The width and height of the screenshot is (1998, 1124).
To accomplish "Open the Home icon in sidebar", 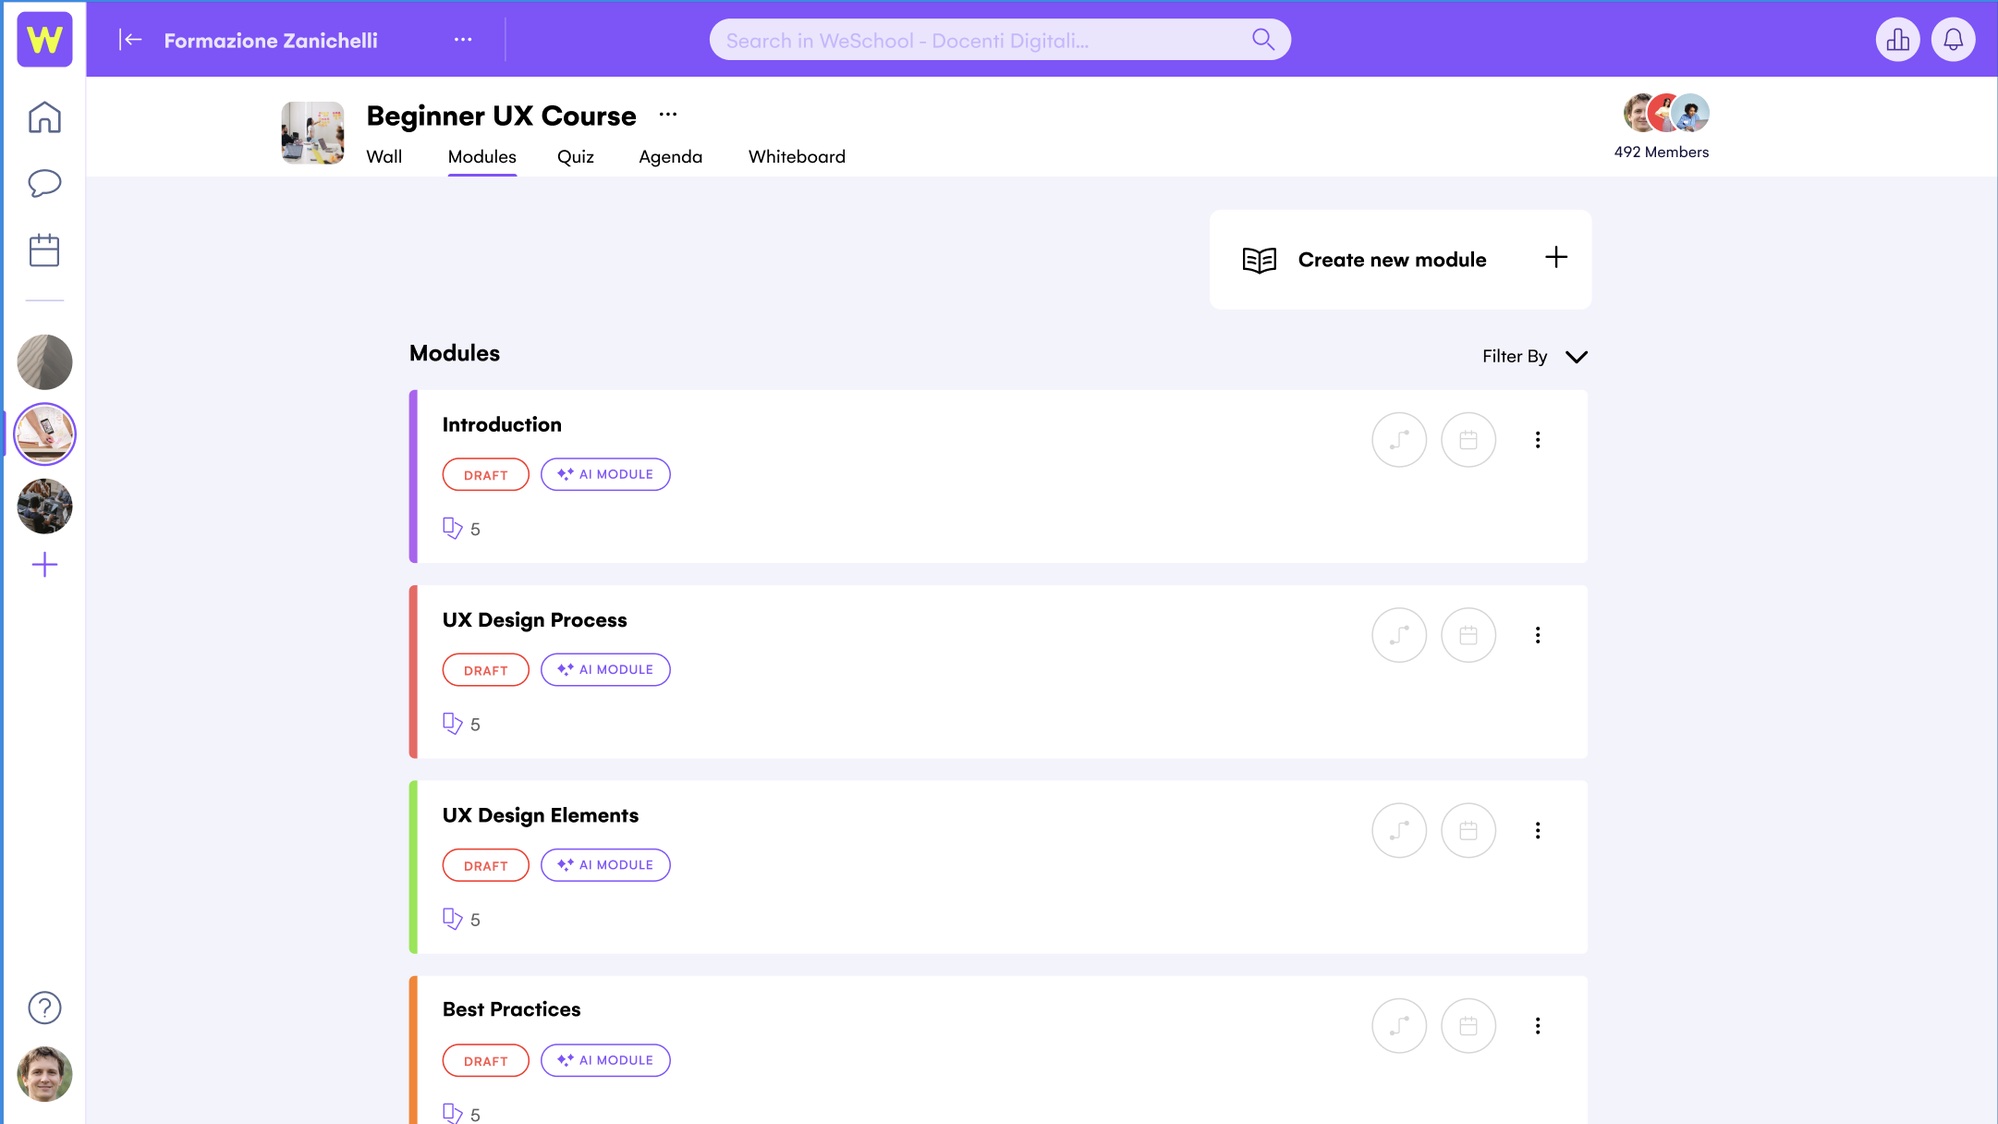I will click(44, 117).
